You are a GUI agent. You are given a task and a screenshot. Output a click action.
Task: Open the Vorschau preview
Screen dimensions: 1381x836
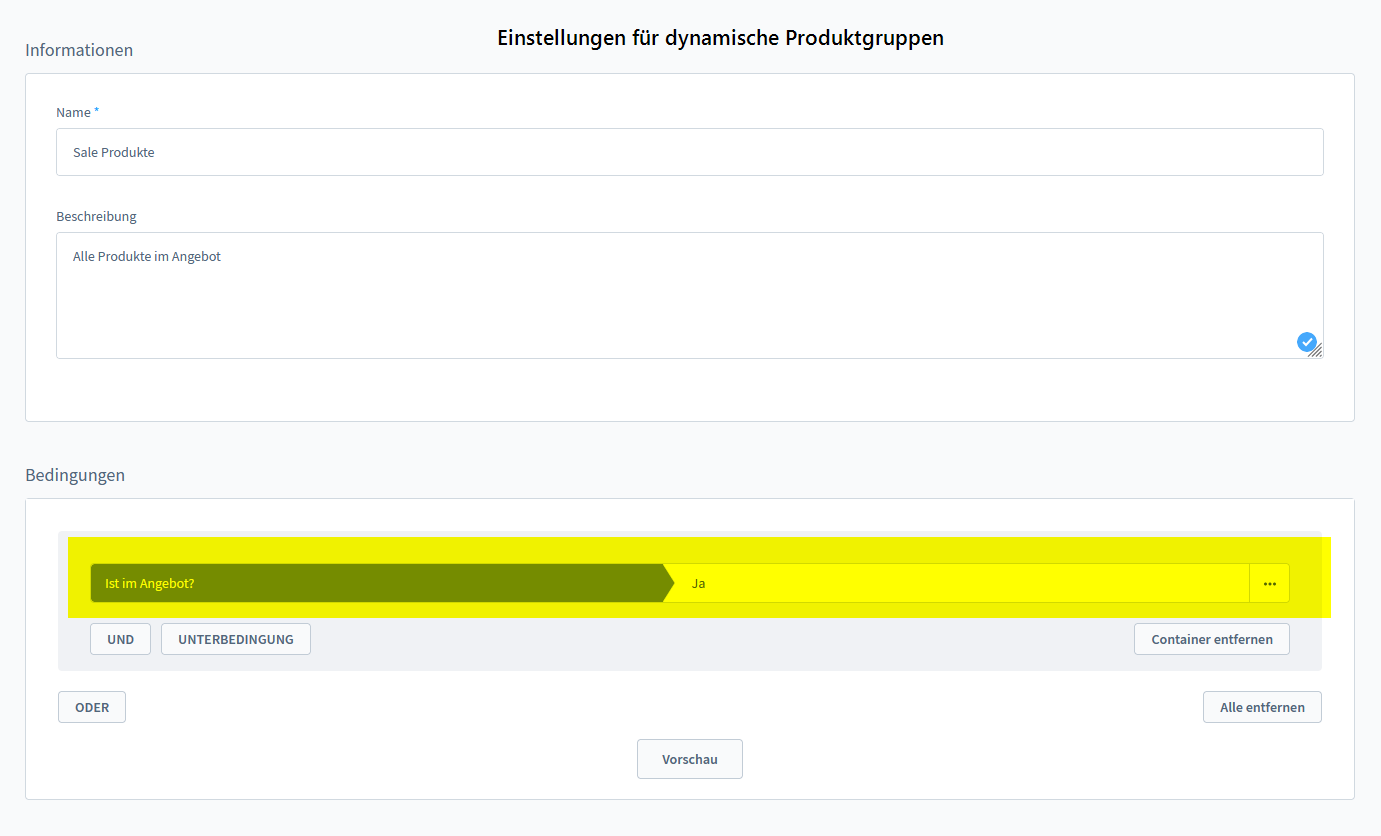coord(690,759)
